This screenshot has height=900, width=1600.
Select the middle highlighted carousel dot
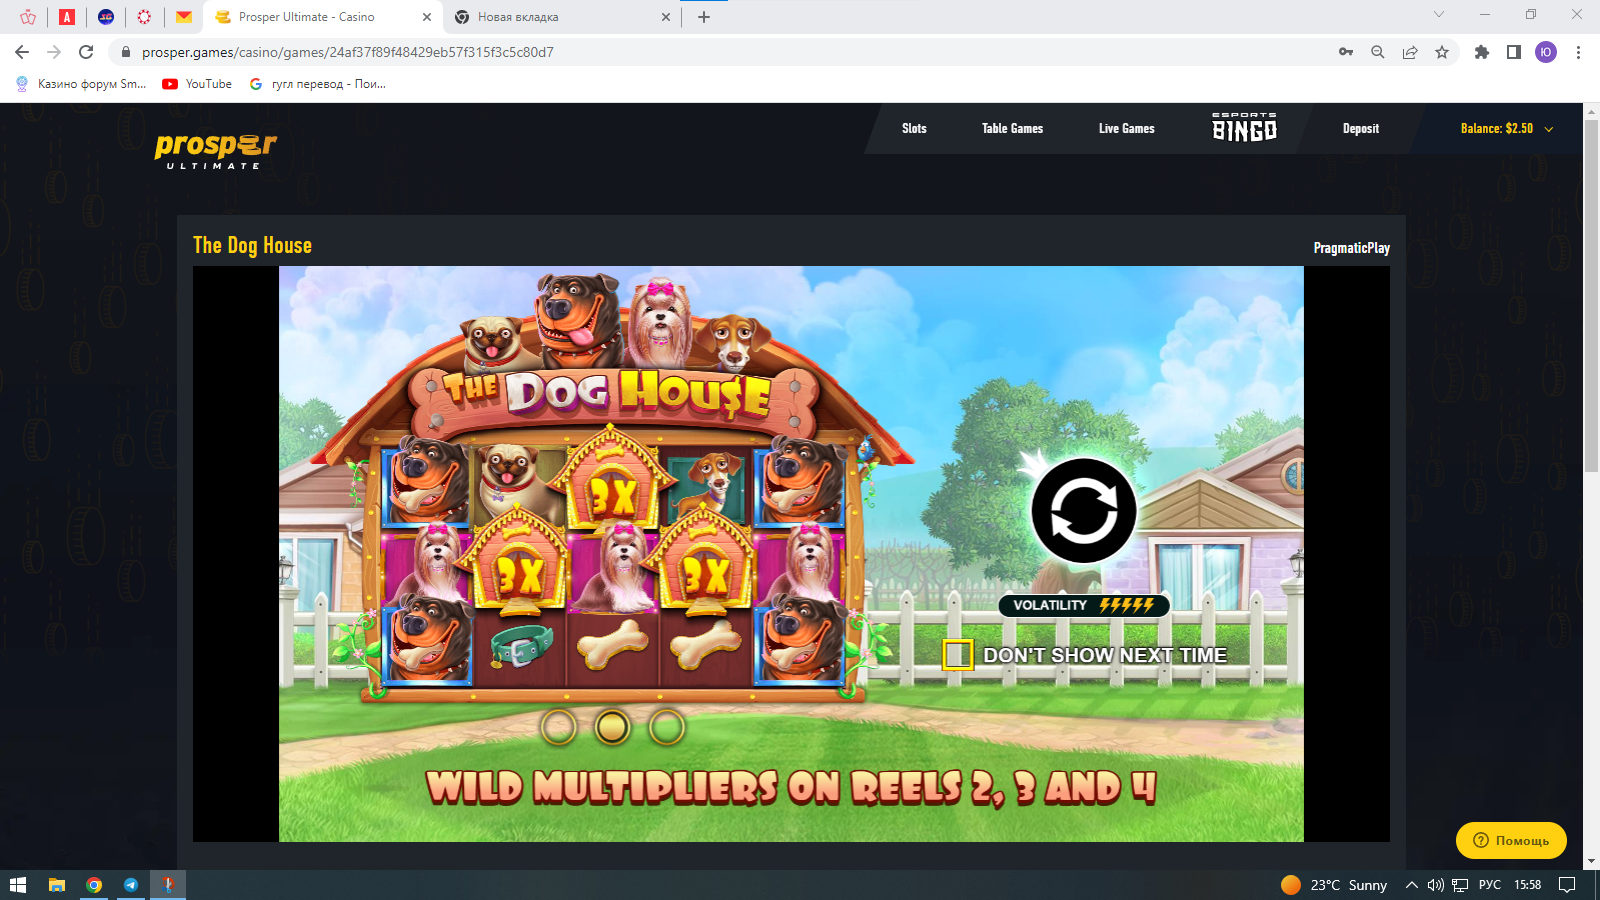point(612,727)
